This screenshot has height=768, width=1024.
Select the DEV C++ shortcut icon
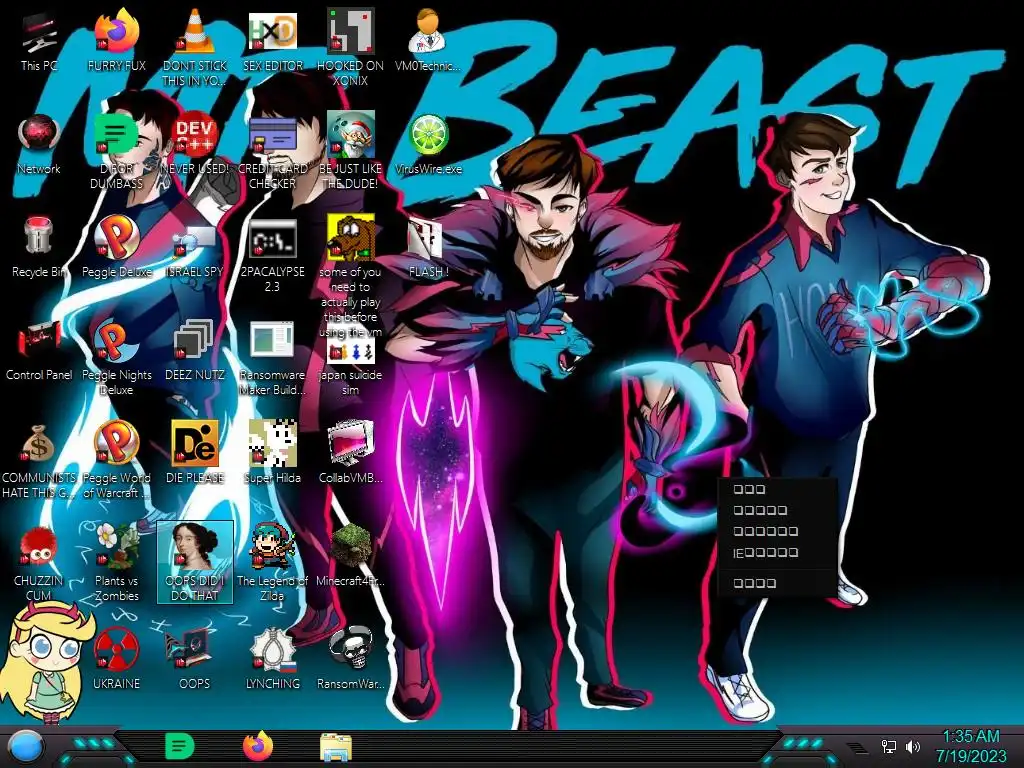(195, 144)
